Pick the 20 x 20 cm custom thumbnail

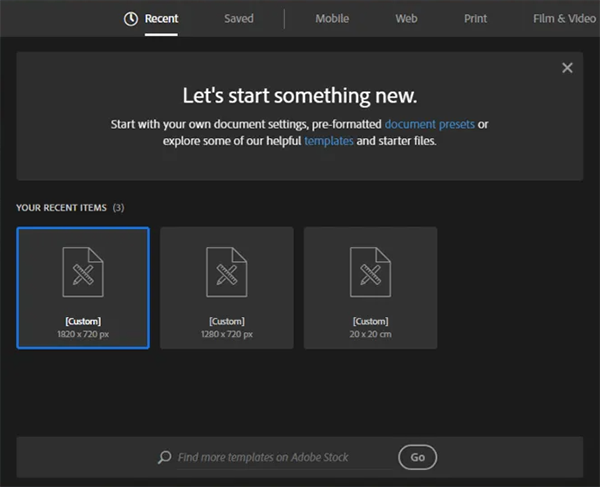click(x=370, y=288)
